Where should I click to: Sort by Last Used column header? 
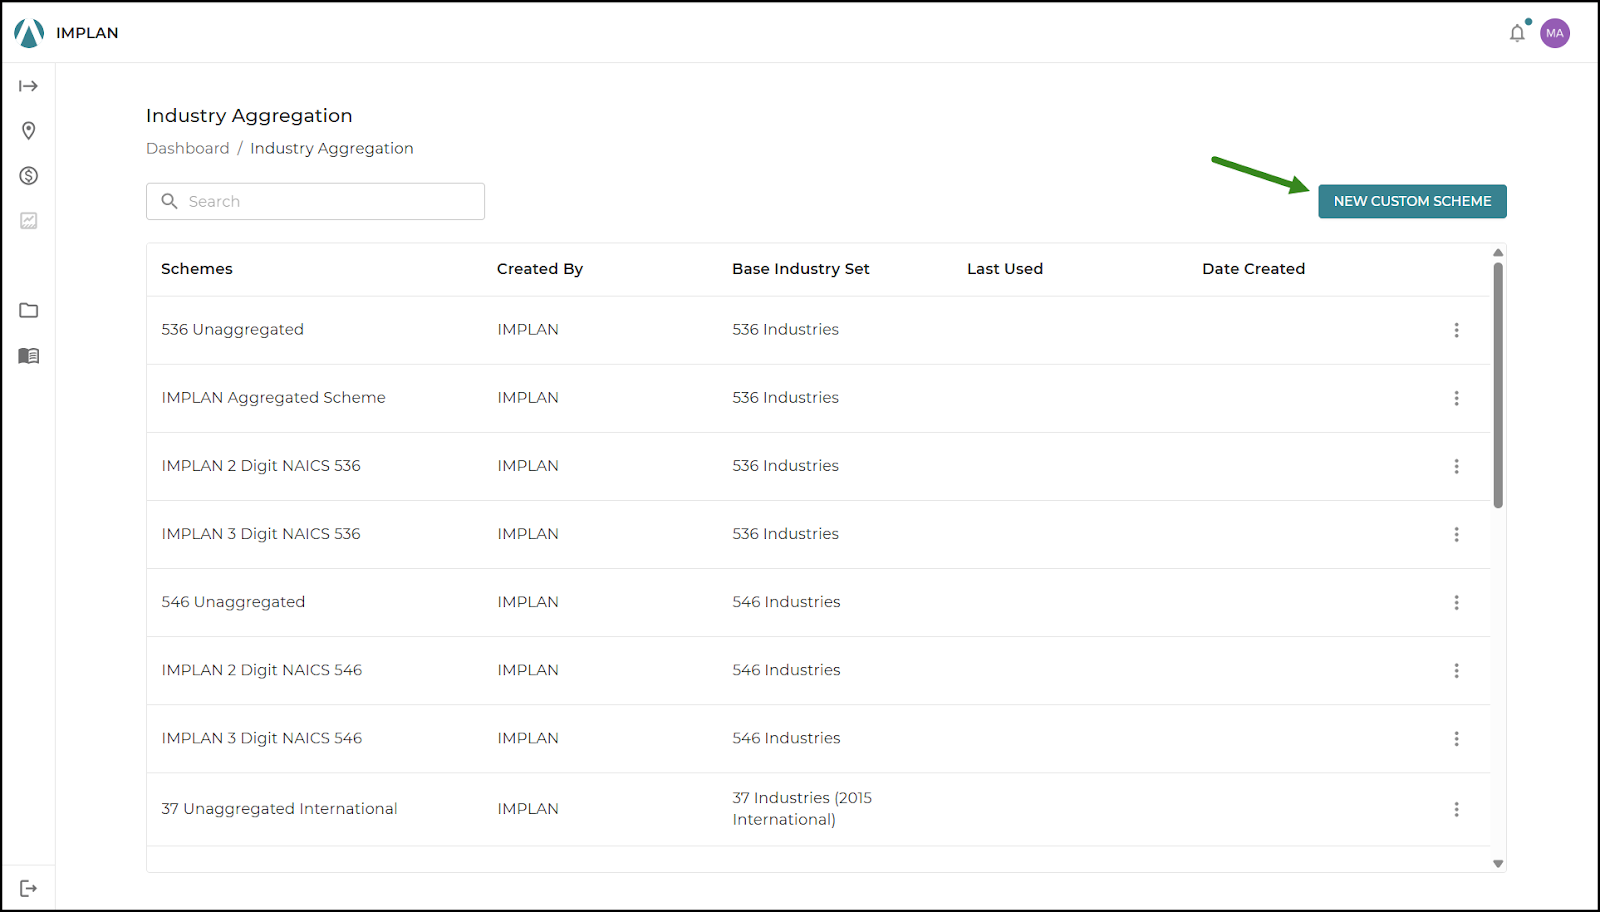[1005, 269]
